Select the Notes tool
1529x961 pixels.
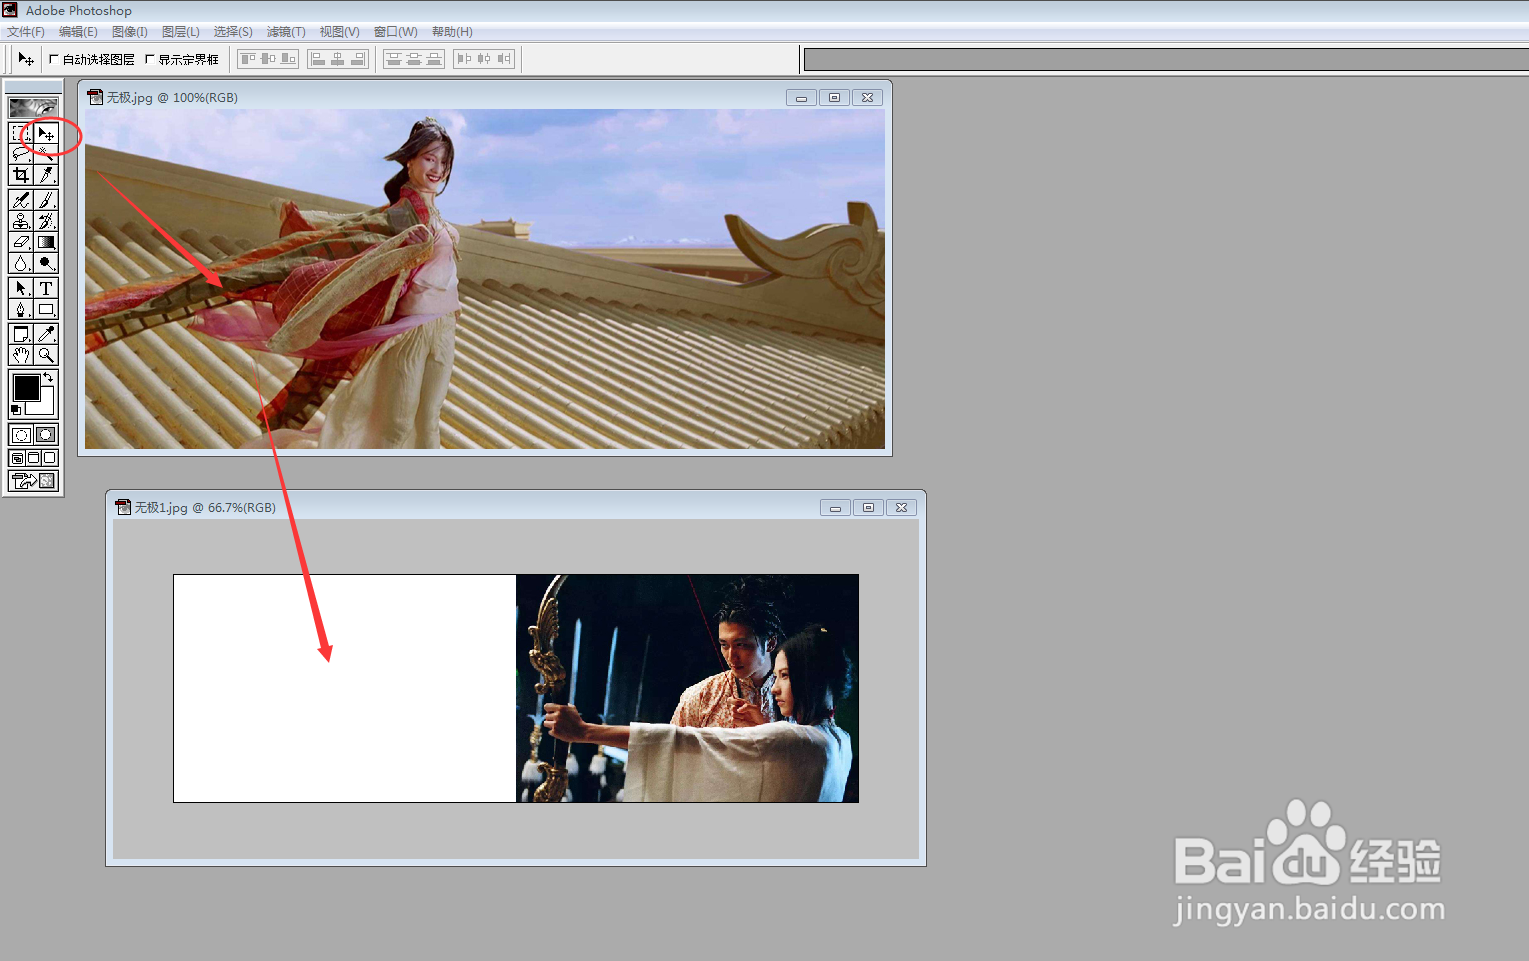[21, 334]
